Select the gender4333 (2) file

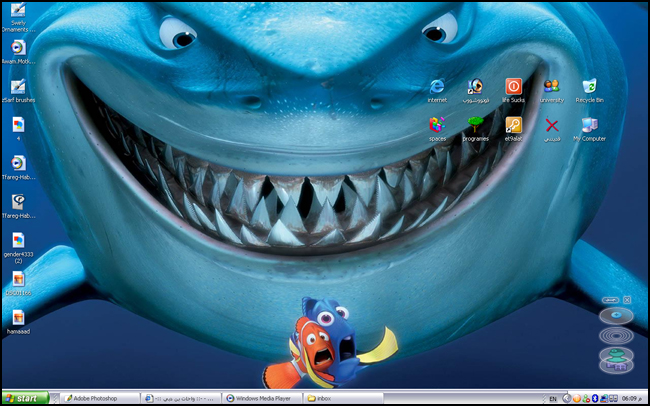(x=18, y=248)
